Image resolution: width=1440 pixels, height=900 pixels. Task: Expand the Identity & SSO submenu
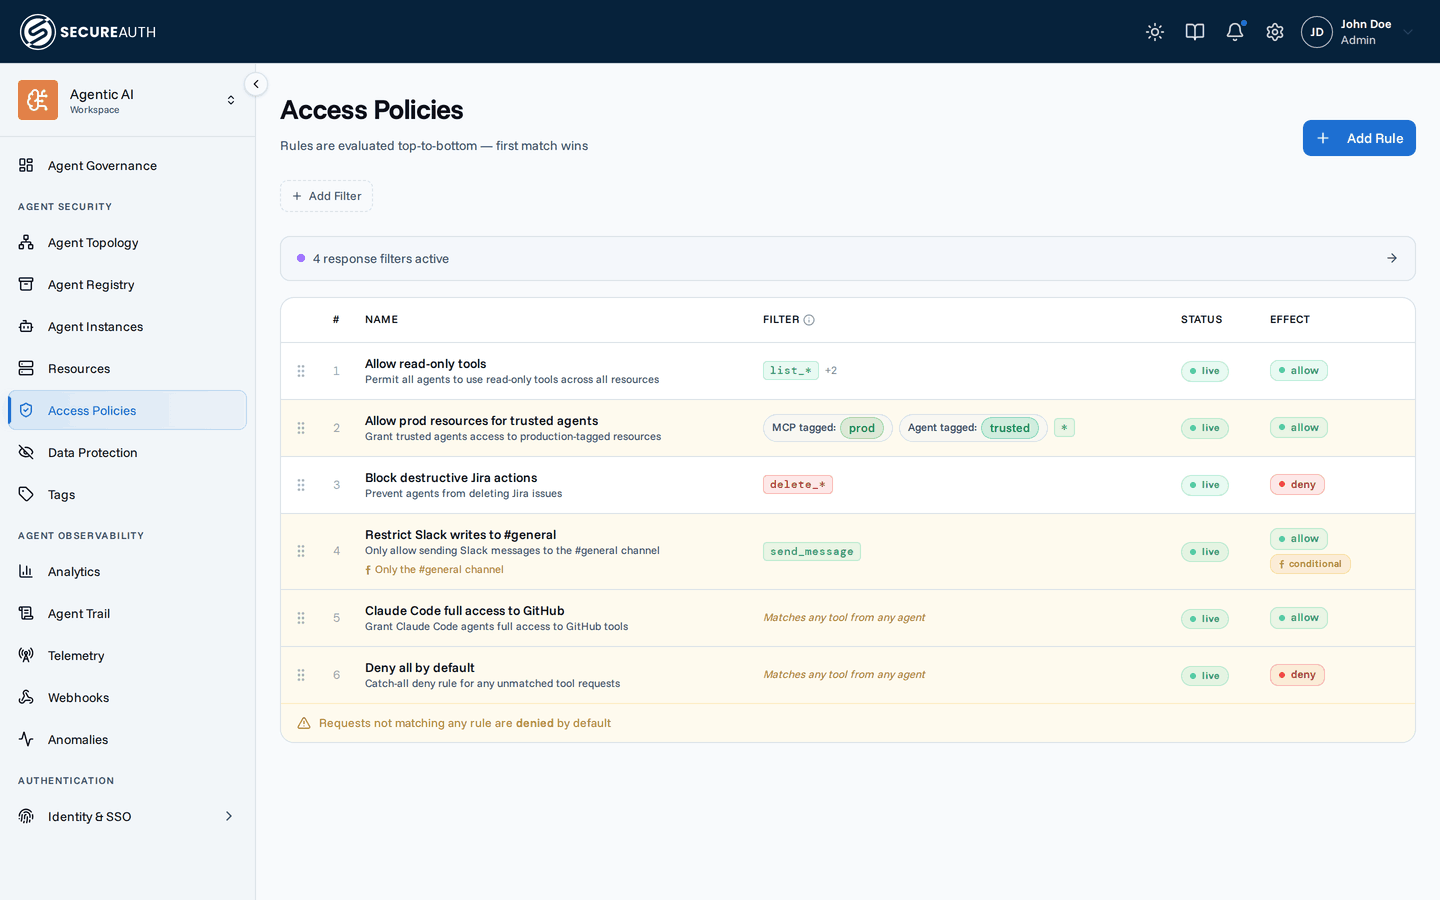coord(229,816)
